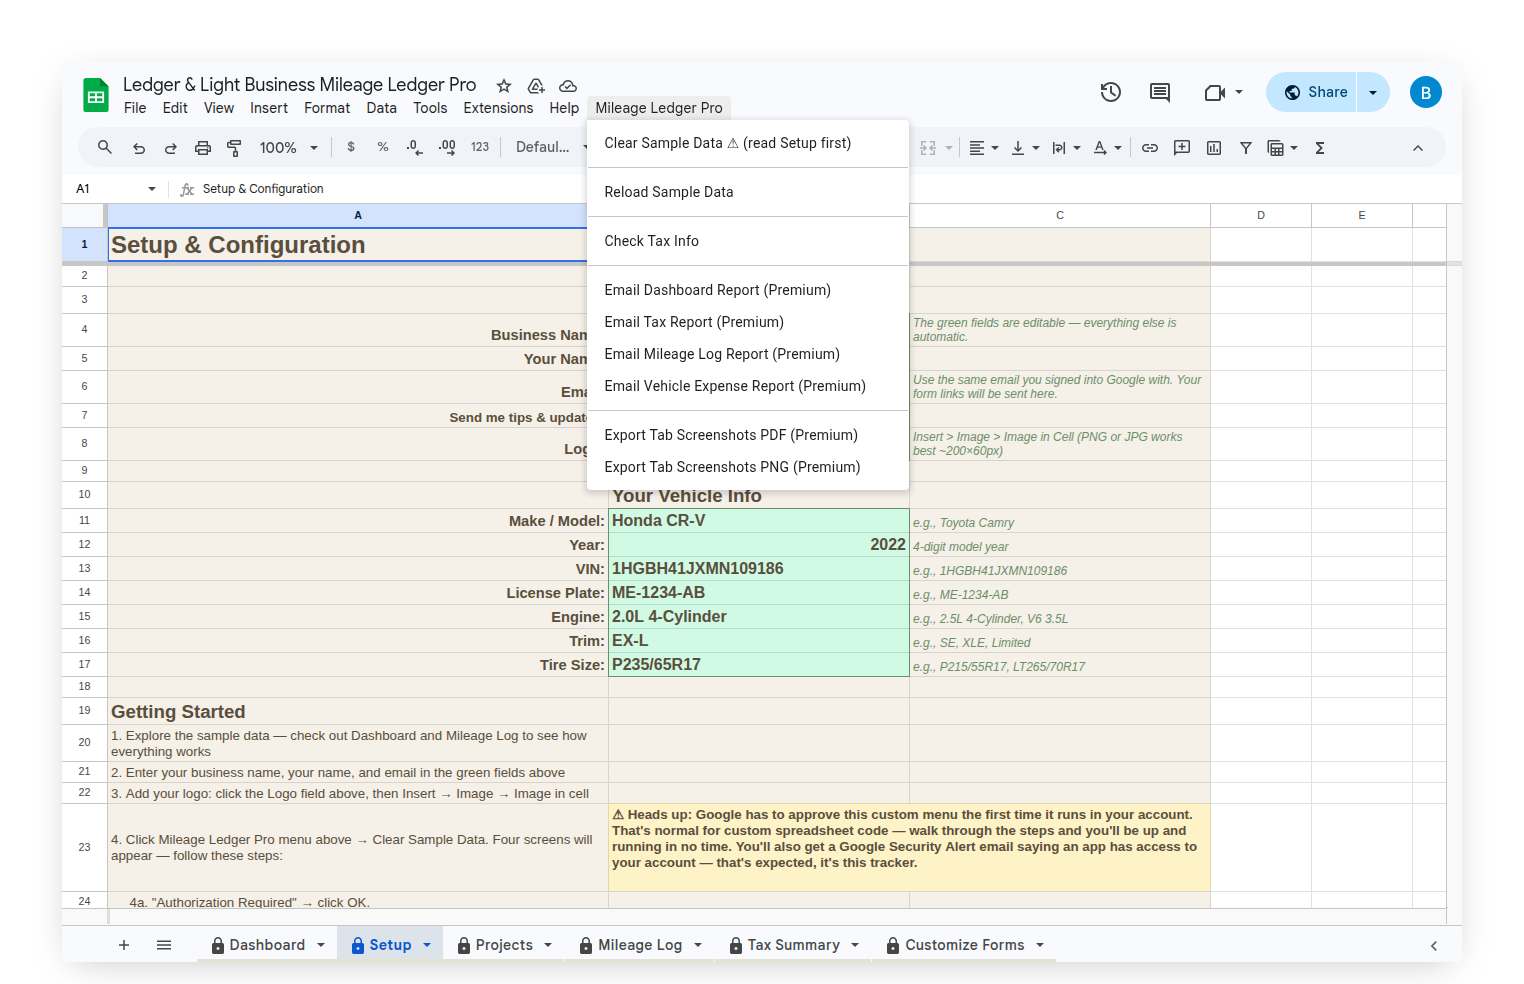Open the File menu
This screenshot has height=984, width=1524.
coord(135,108)
